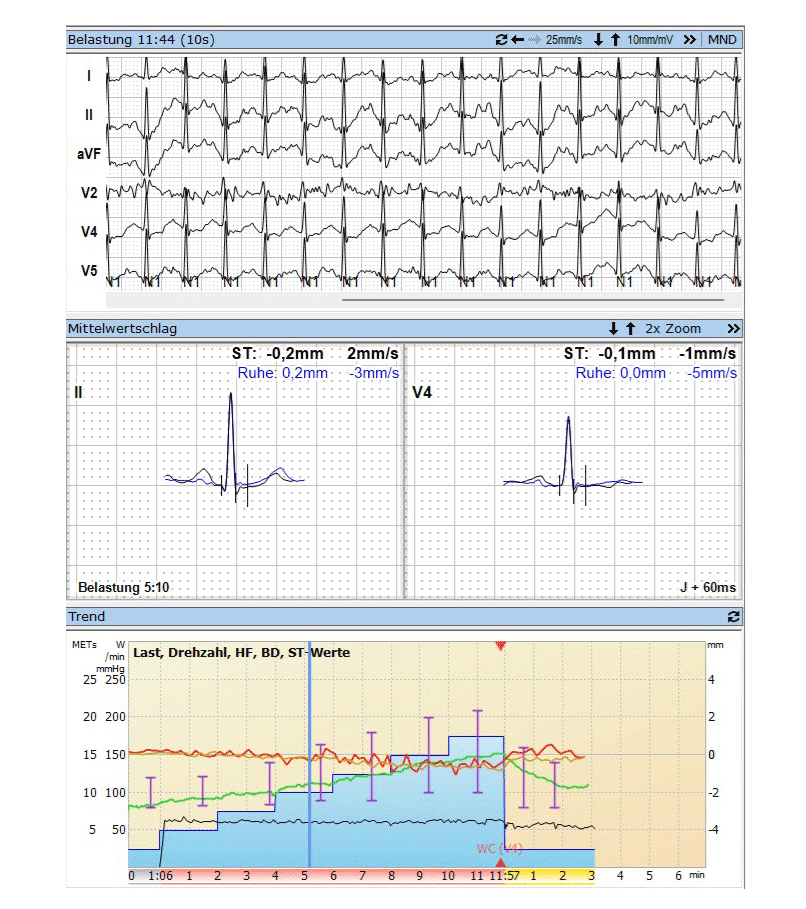Increase ECG amplitude with the up arrow
This screenshot has width=806, height=909.
(615, 40)
